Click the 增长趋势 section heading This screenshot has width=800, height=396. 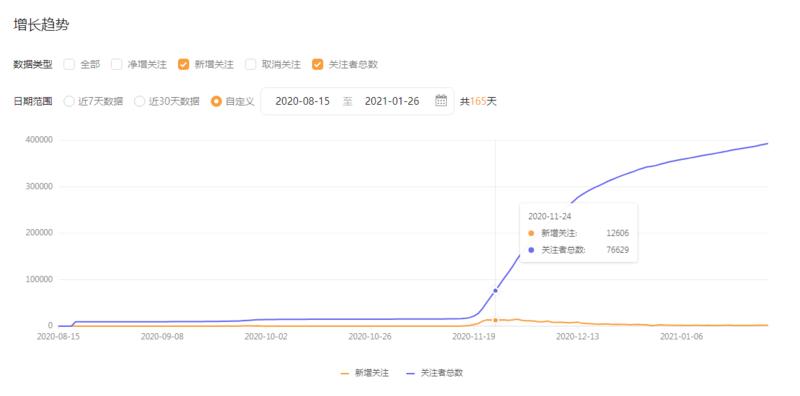point(41,25)
